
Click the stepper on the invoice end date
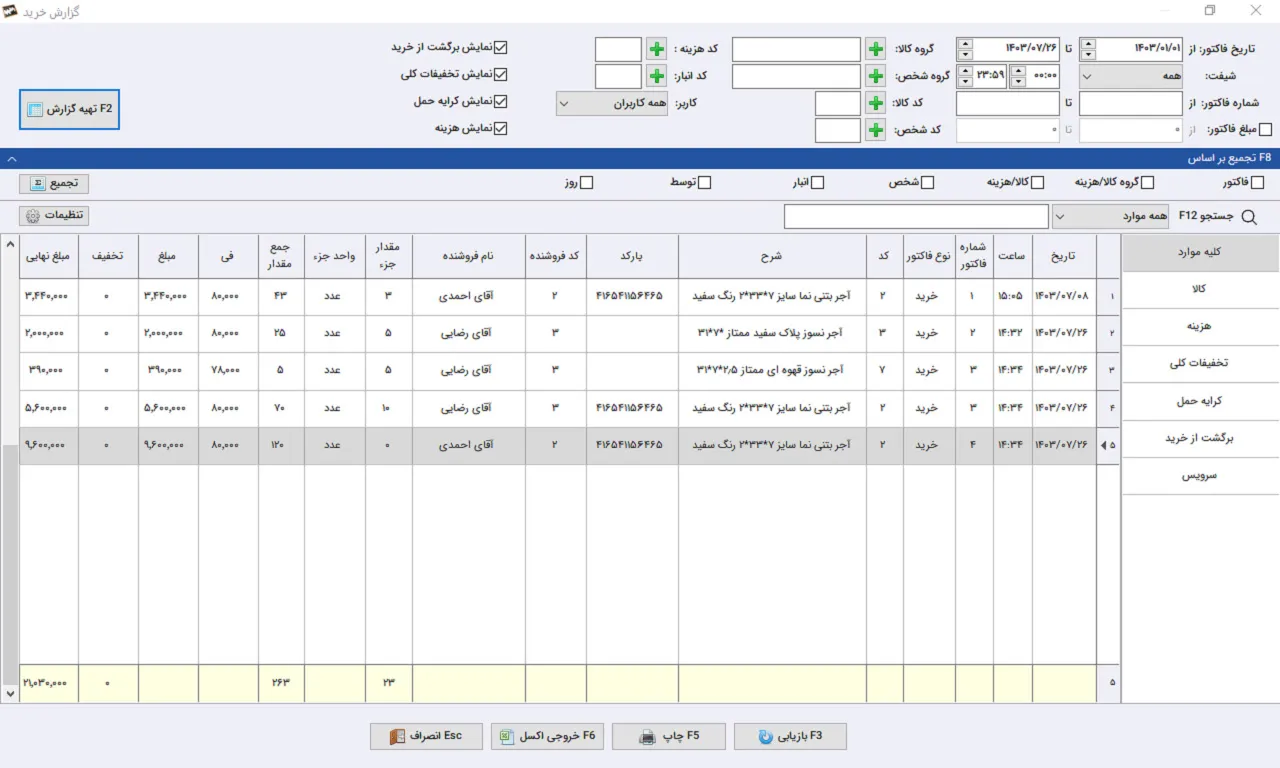point(964,49)
